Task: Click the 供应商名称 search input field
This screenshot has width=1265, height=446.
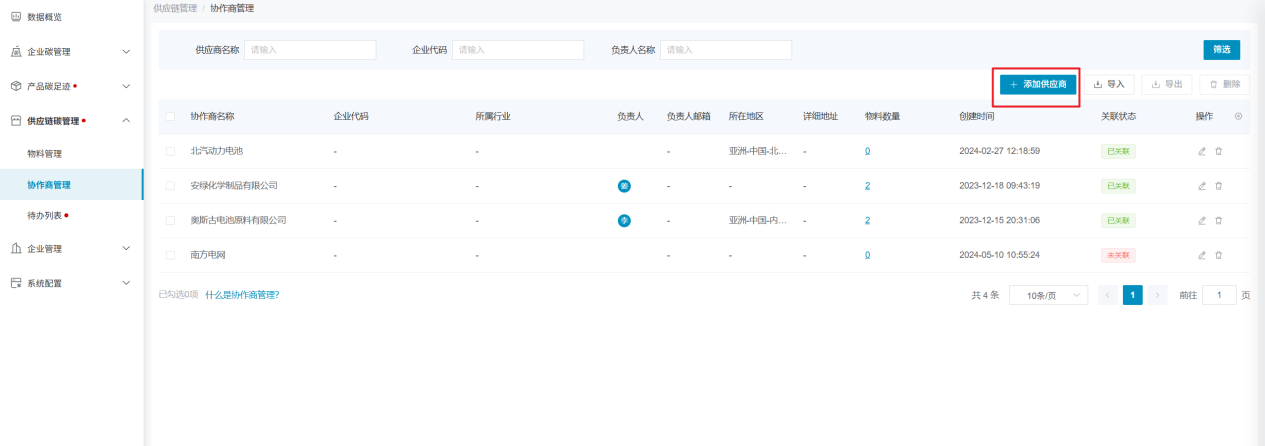Action: (x=310, y=50)
